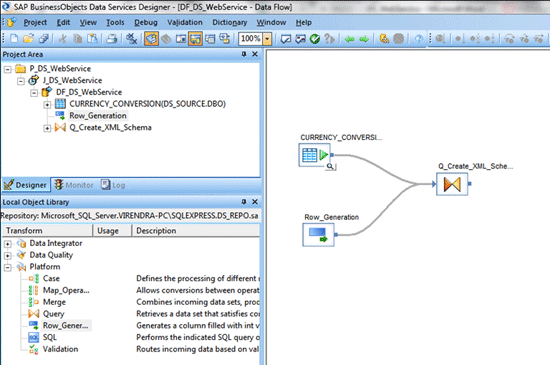Switch to the Monitor tab

click(74, 185)
